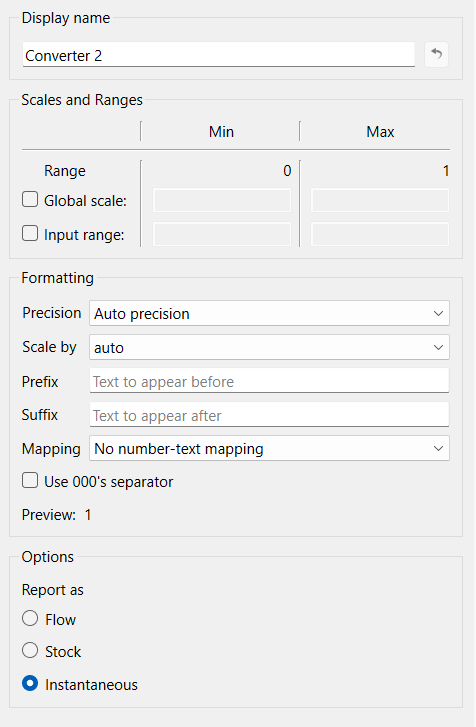Open the Scale by dropdown

269,347
